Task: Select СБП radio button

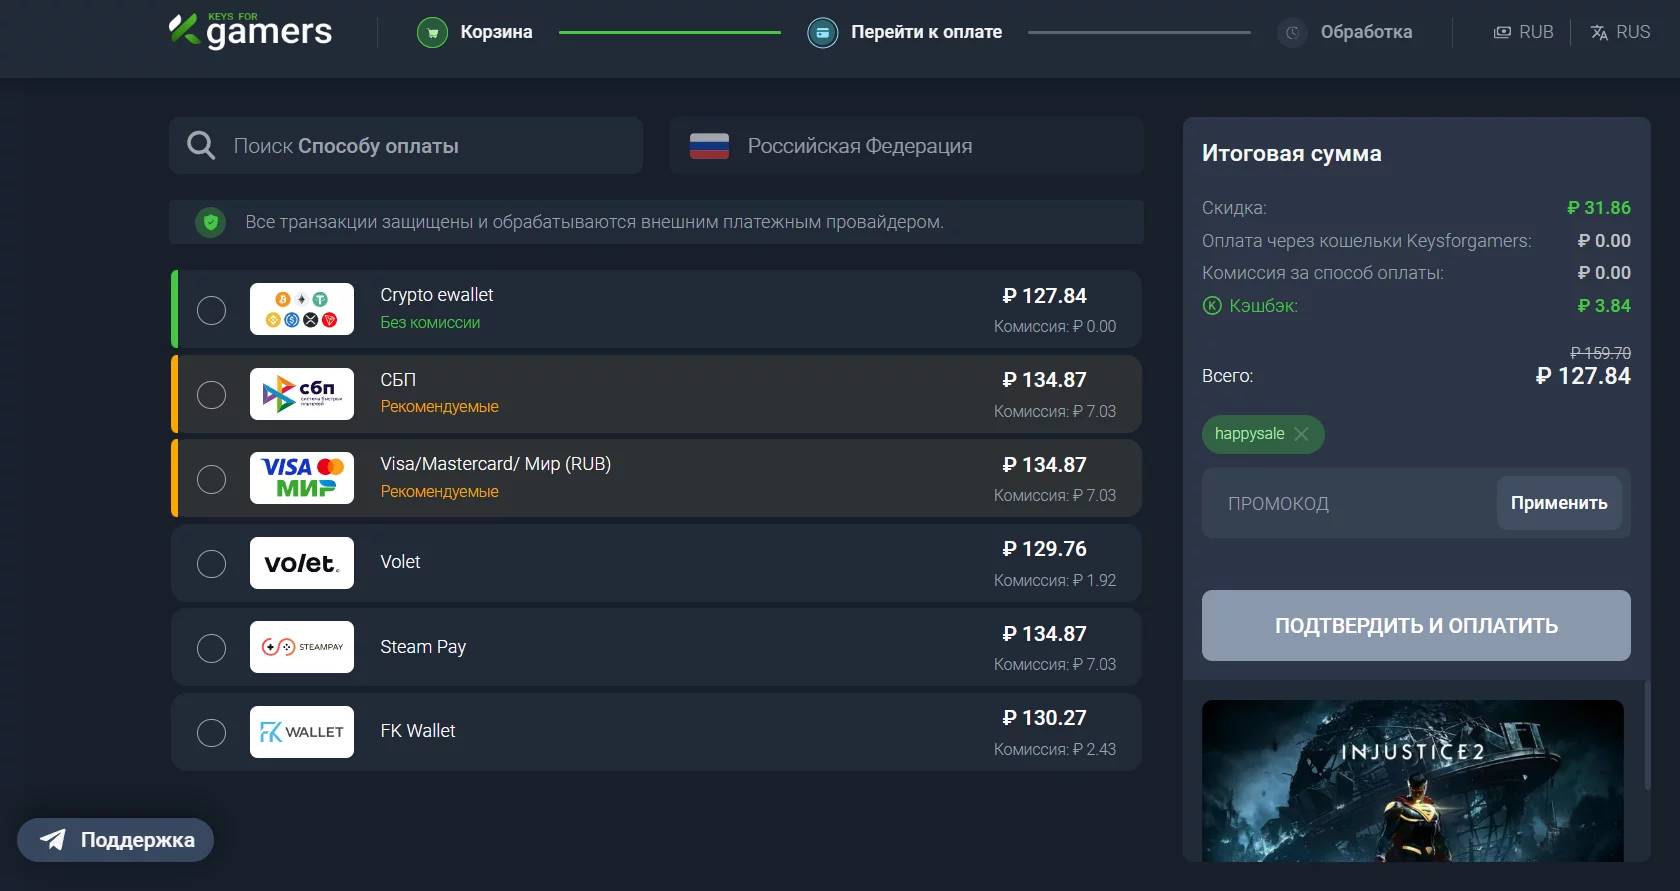Action: (x=211, y=395)
